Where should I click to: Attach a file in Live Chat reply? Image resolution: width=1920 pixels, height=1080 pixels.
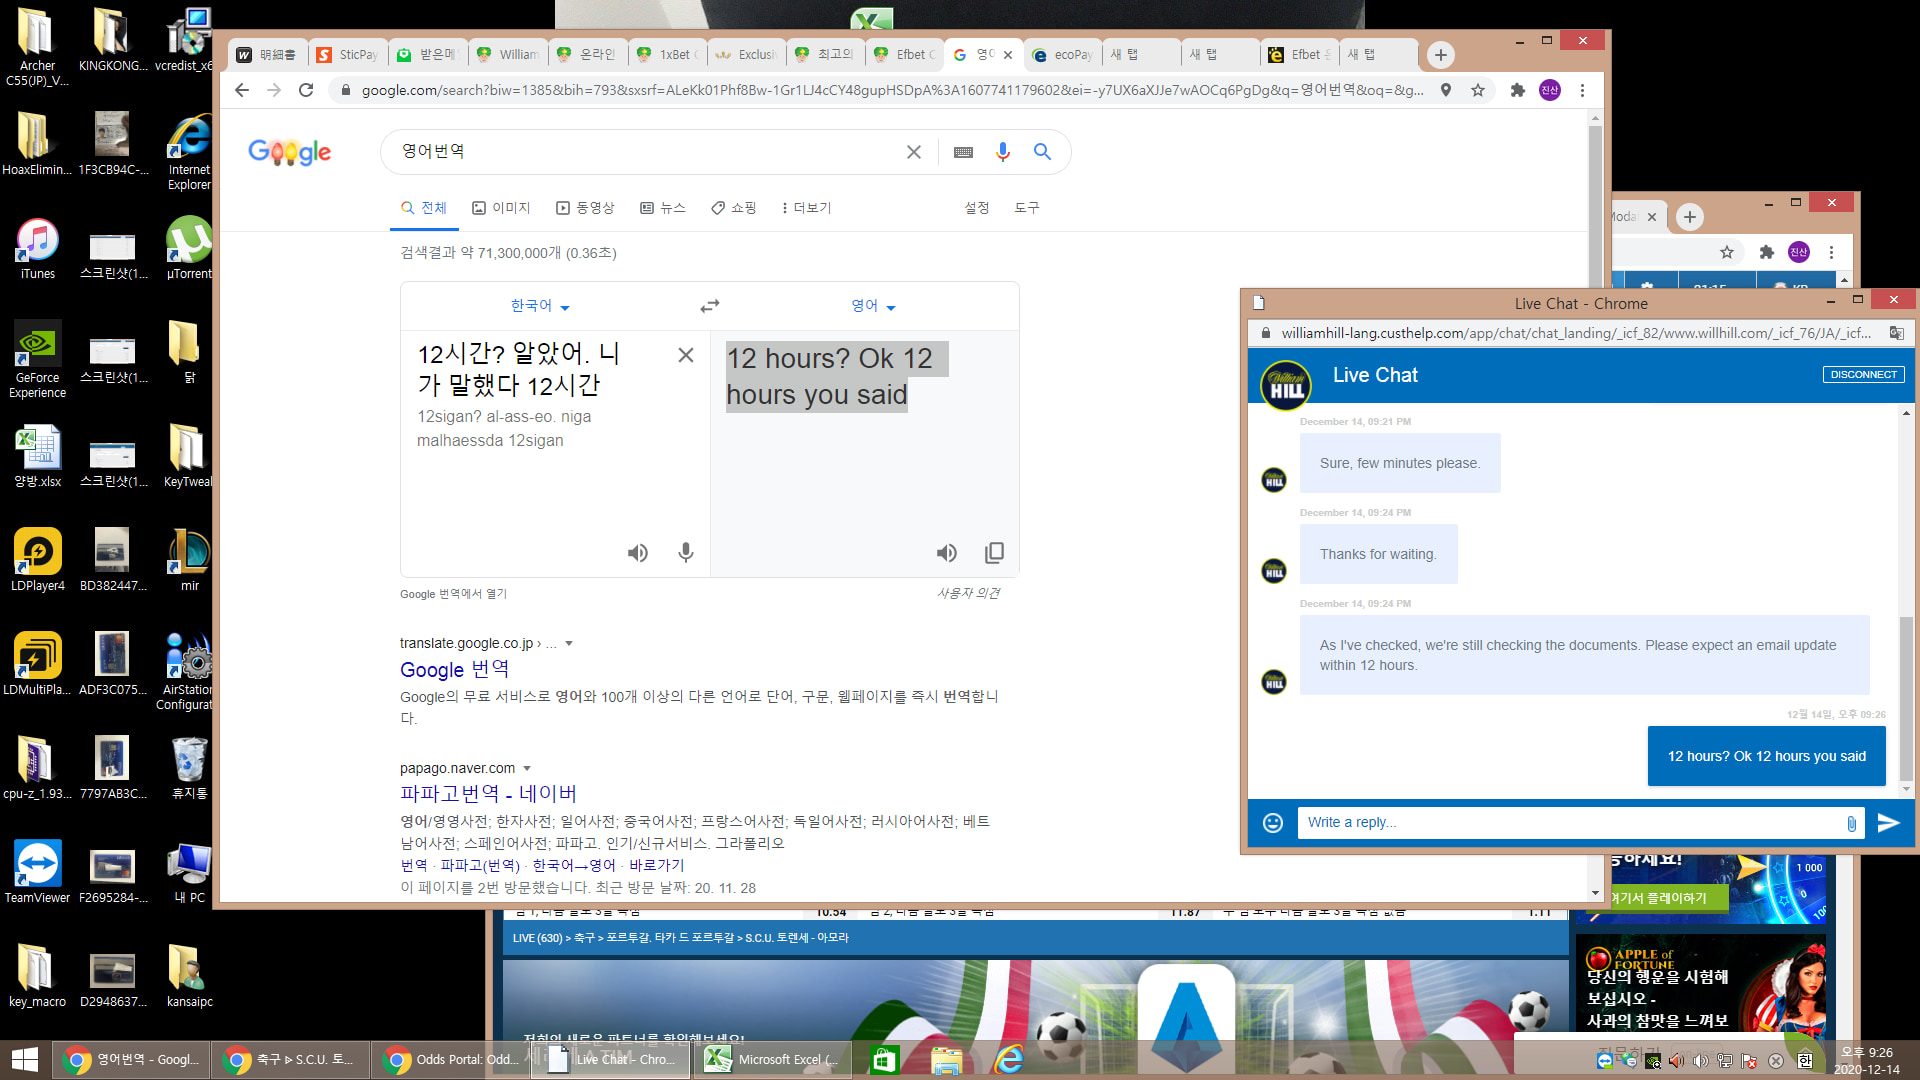tap(1851, 823)
